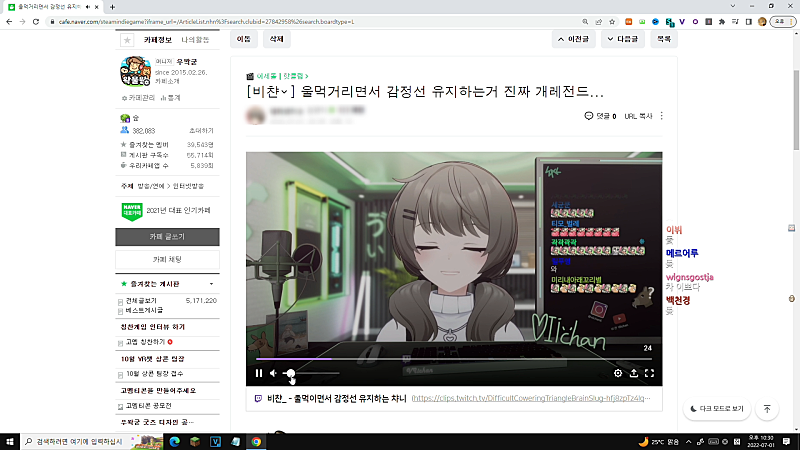Viewport: 800px width, 450px height.
Task: Go to the next post (다음글)
Action: (x=622, y=39)
